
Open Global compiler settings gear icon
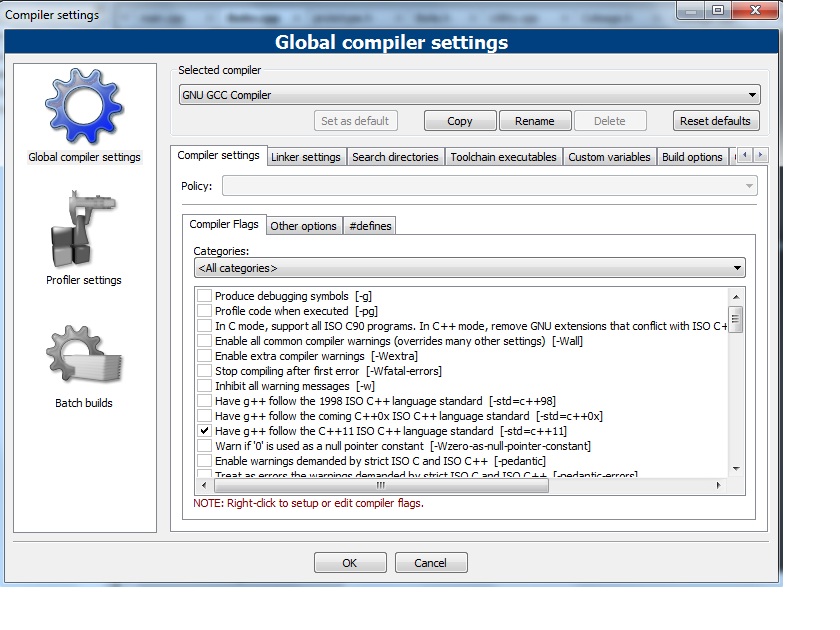pos(84,106)
